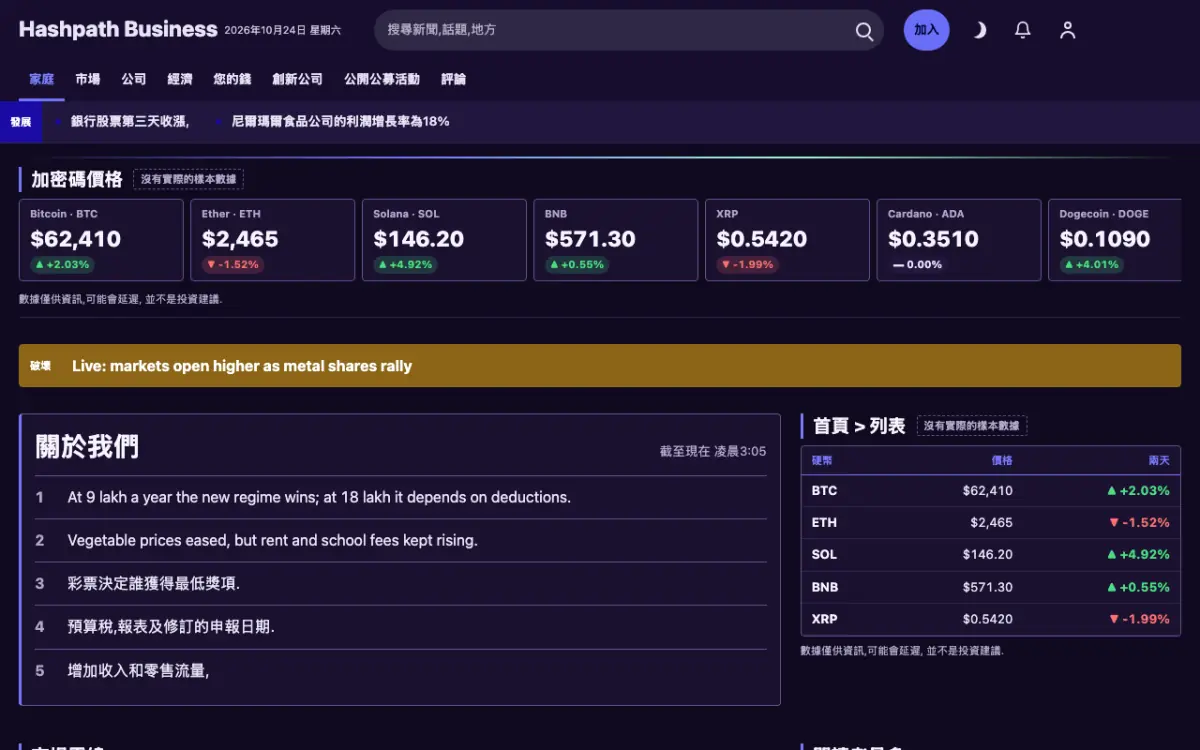Select the 公司 tab
The width and height of the screenshot is (1200, 750).
[134, 79]
